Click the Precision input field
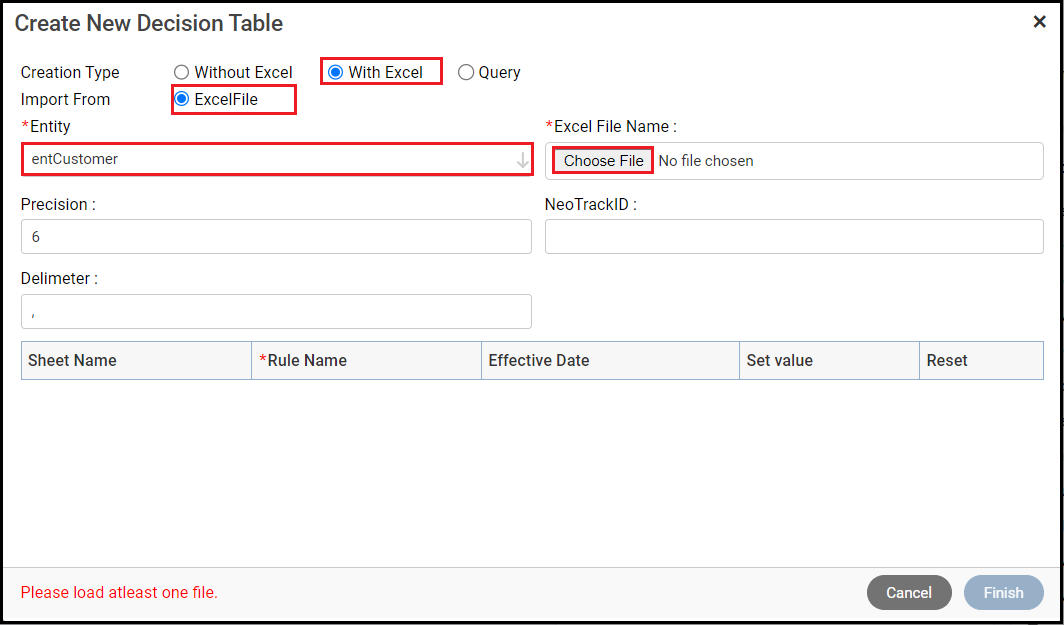1064x625 pixels. coord(276,237)
